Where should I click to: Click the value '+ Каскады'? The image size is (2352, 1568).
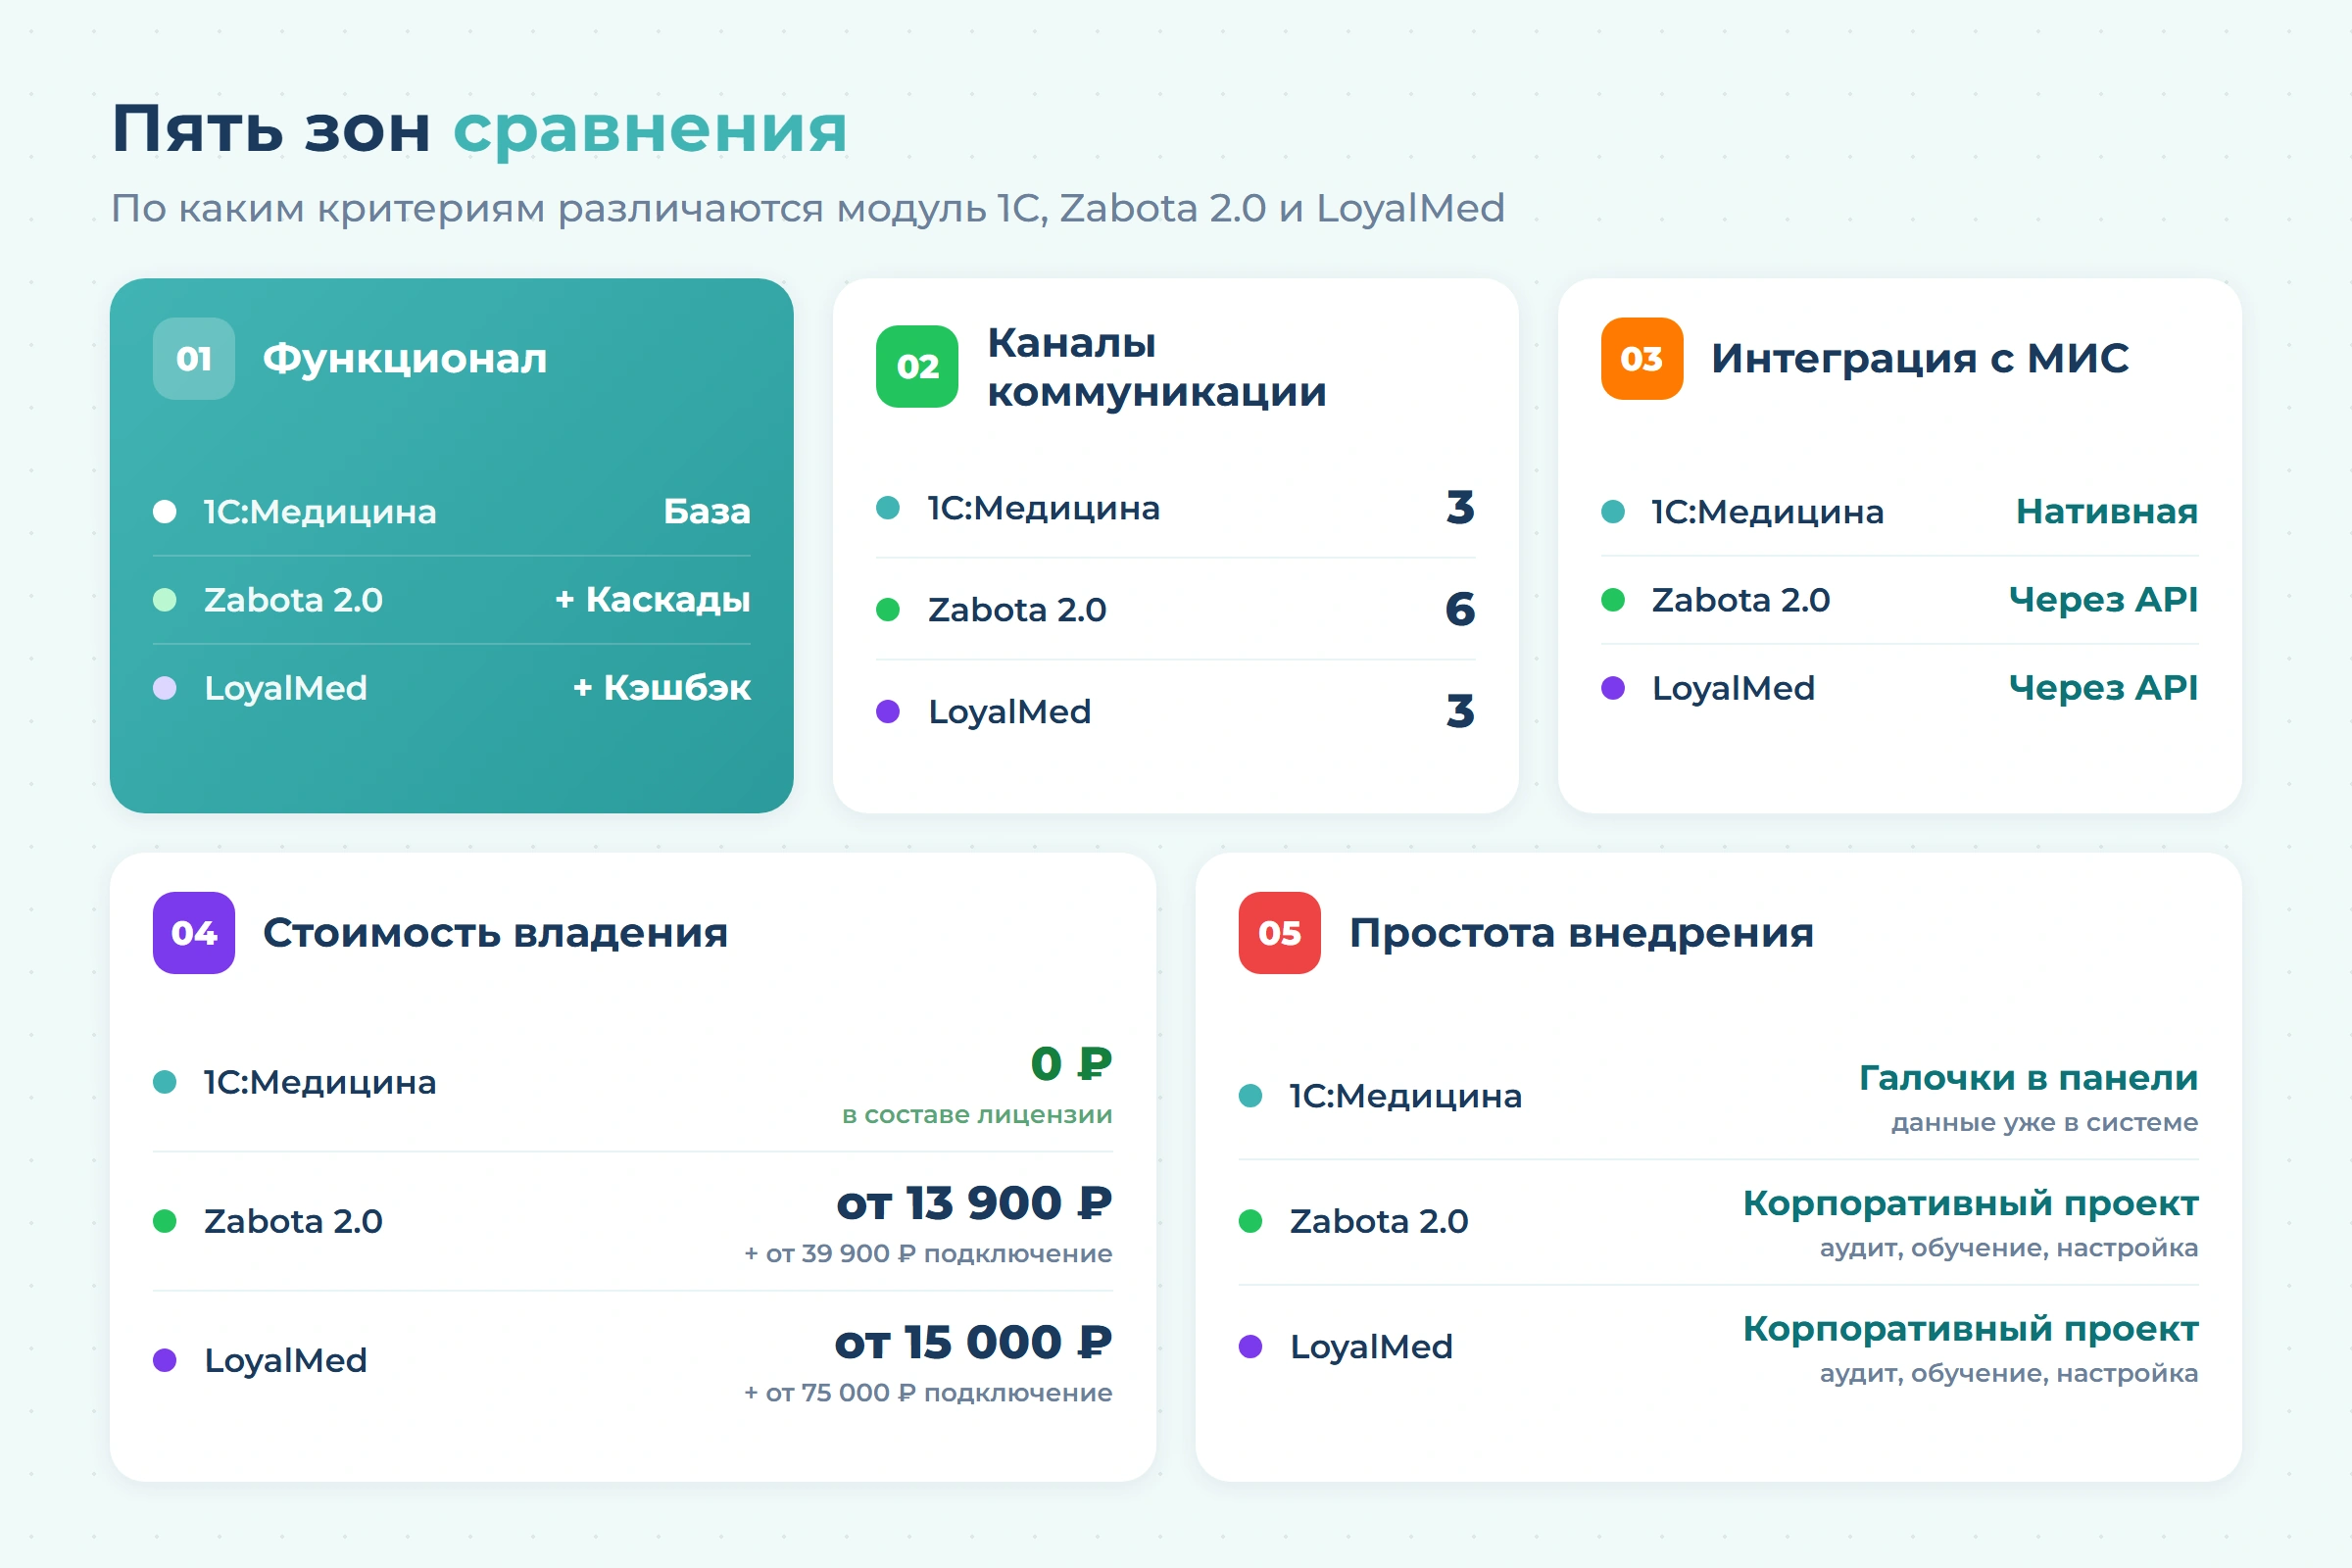[x=653, y=600]
